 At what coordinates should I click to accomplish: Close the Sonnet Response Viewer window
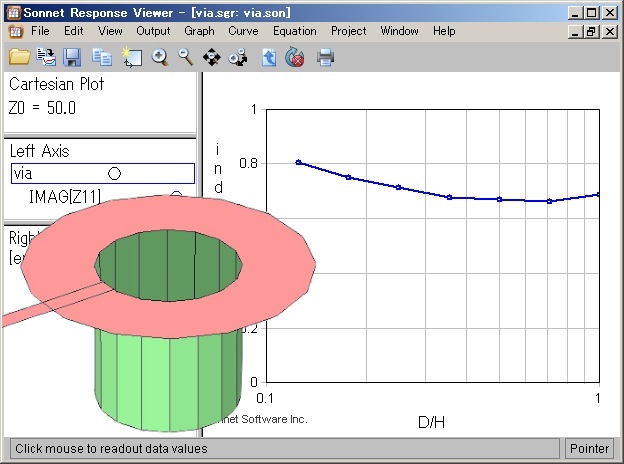(610, 13)
